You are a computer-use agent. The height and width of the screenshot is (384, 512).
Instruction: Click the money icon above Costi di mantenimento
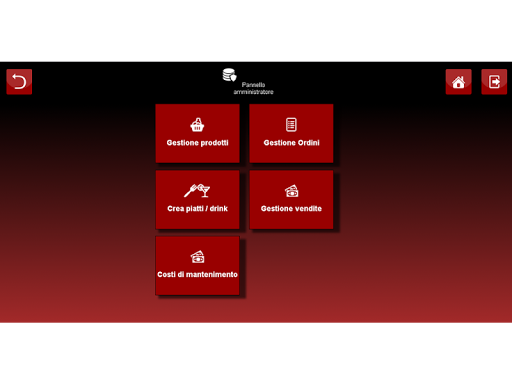coord(197,257)
